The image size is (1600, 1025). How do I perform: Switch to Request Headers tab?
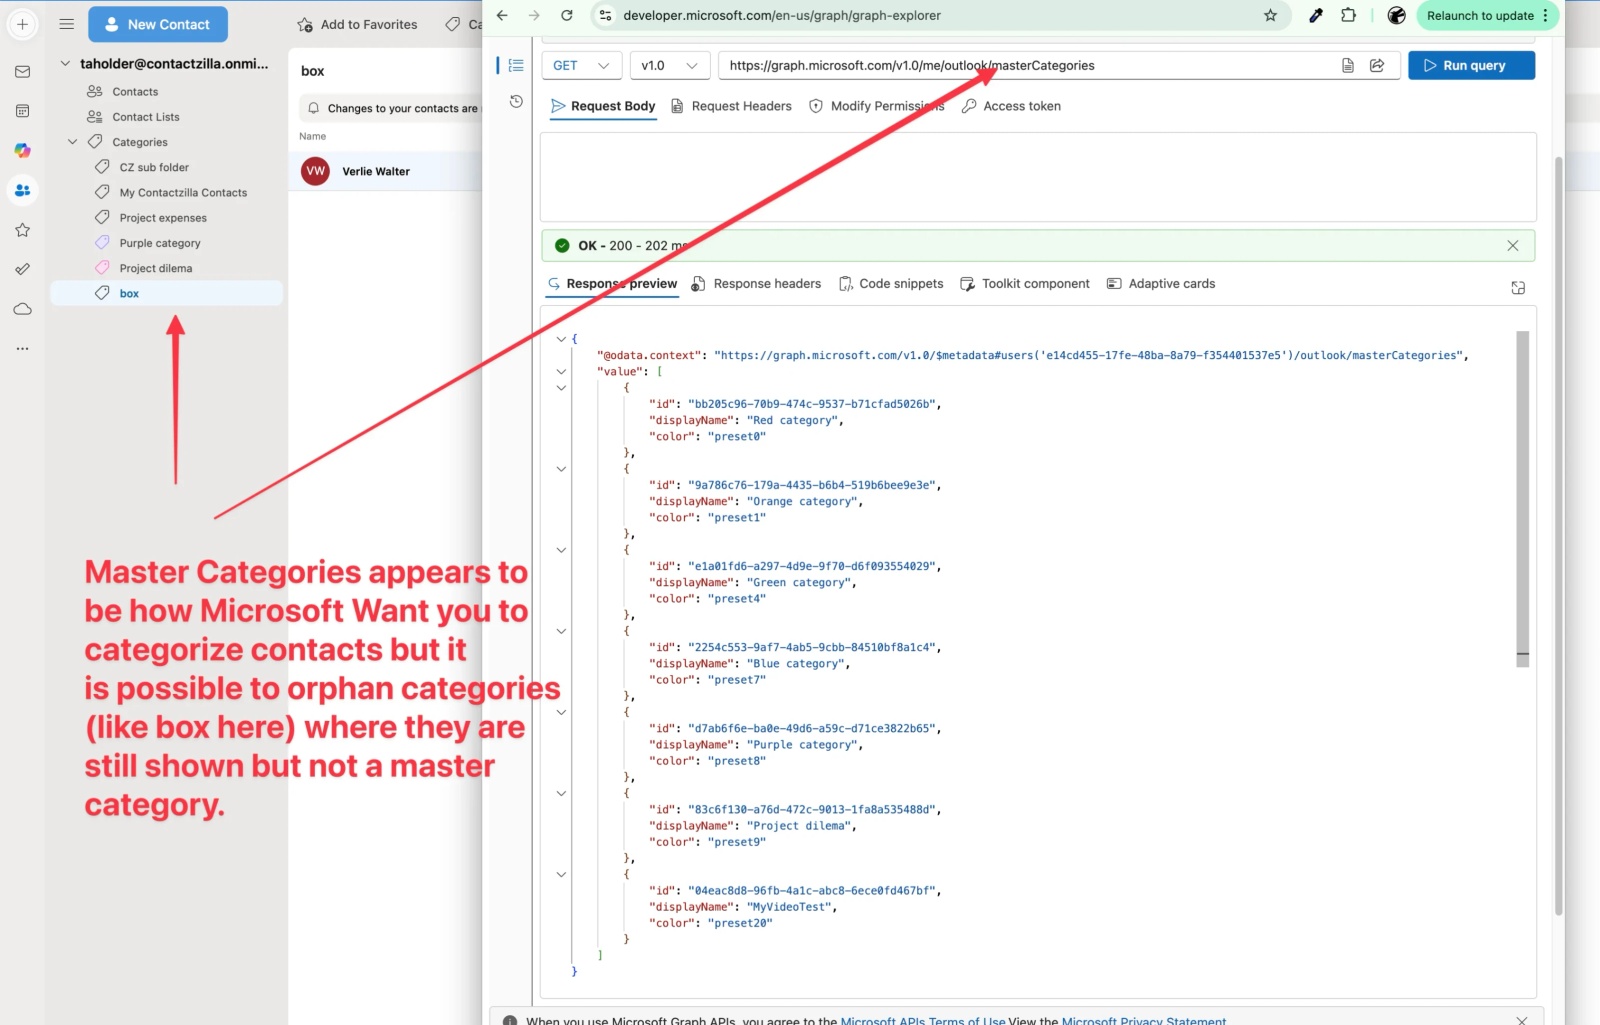click(731, 106)
